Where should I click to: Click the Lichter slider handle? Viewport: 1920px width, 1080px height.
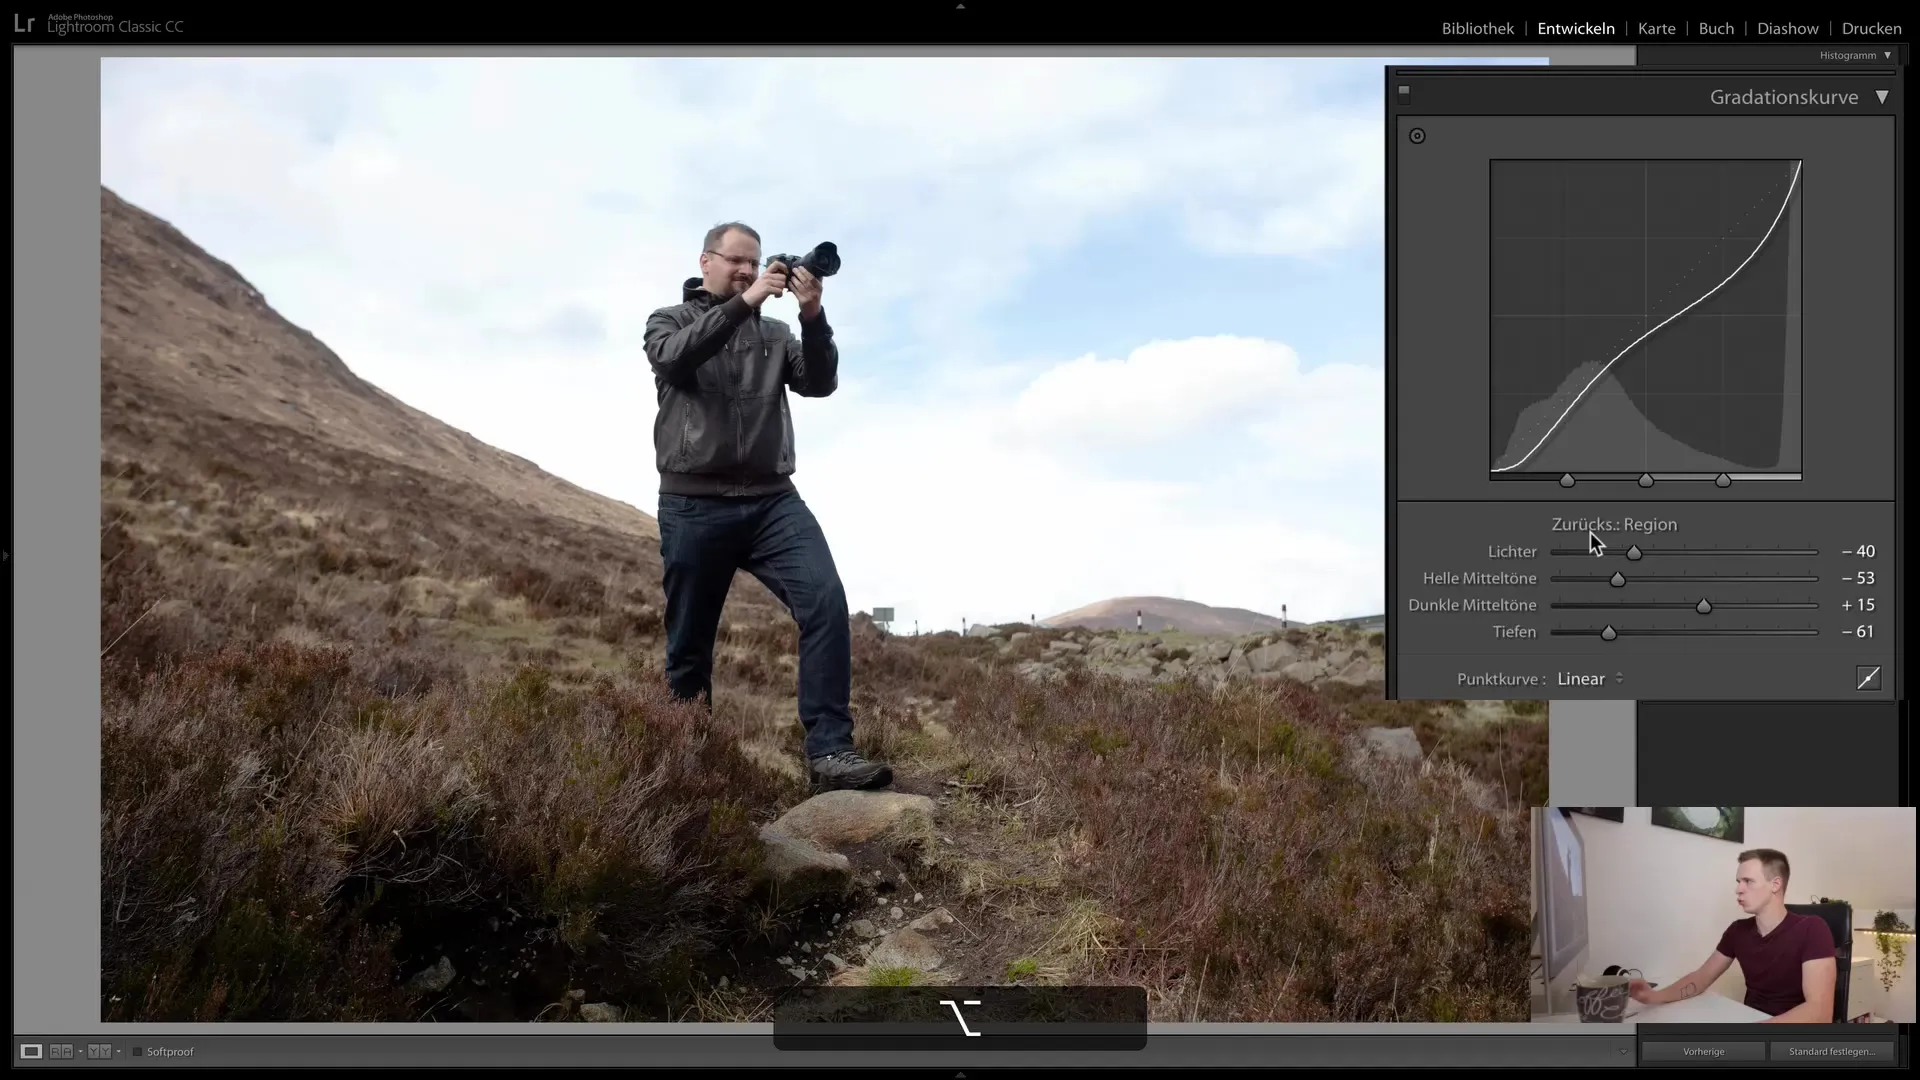(1633, 552)
